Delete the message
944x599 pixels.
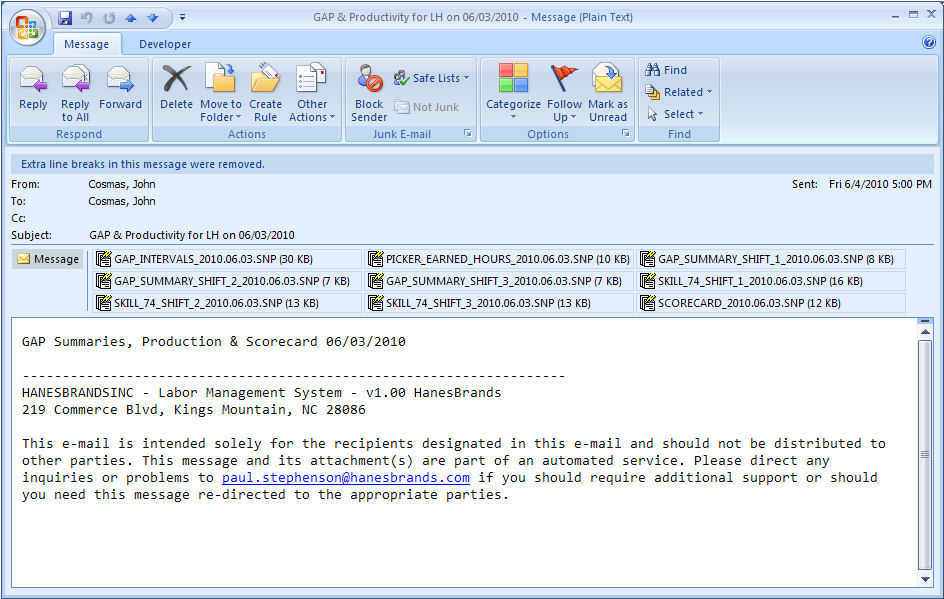176,89
